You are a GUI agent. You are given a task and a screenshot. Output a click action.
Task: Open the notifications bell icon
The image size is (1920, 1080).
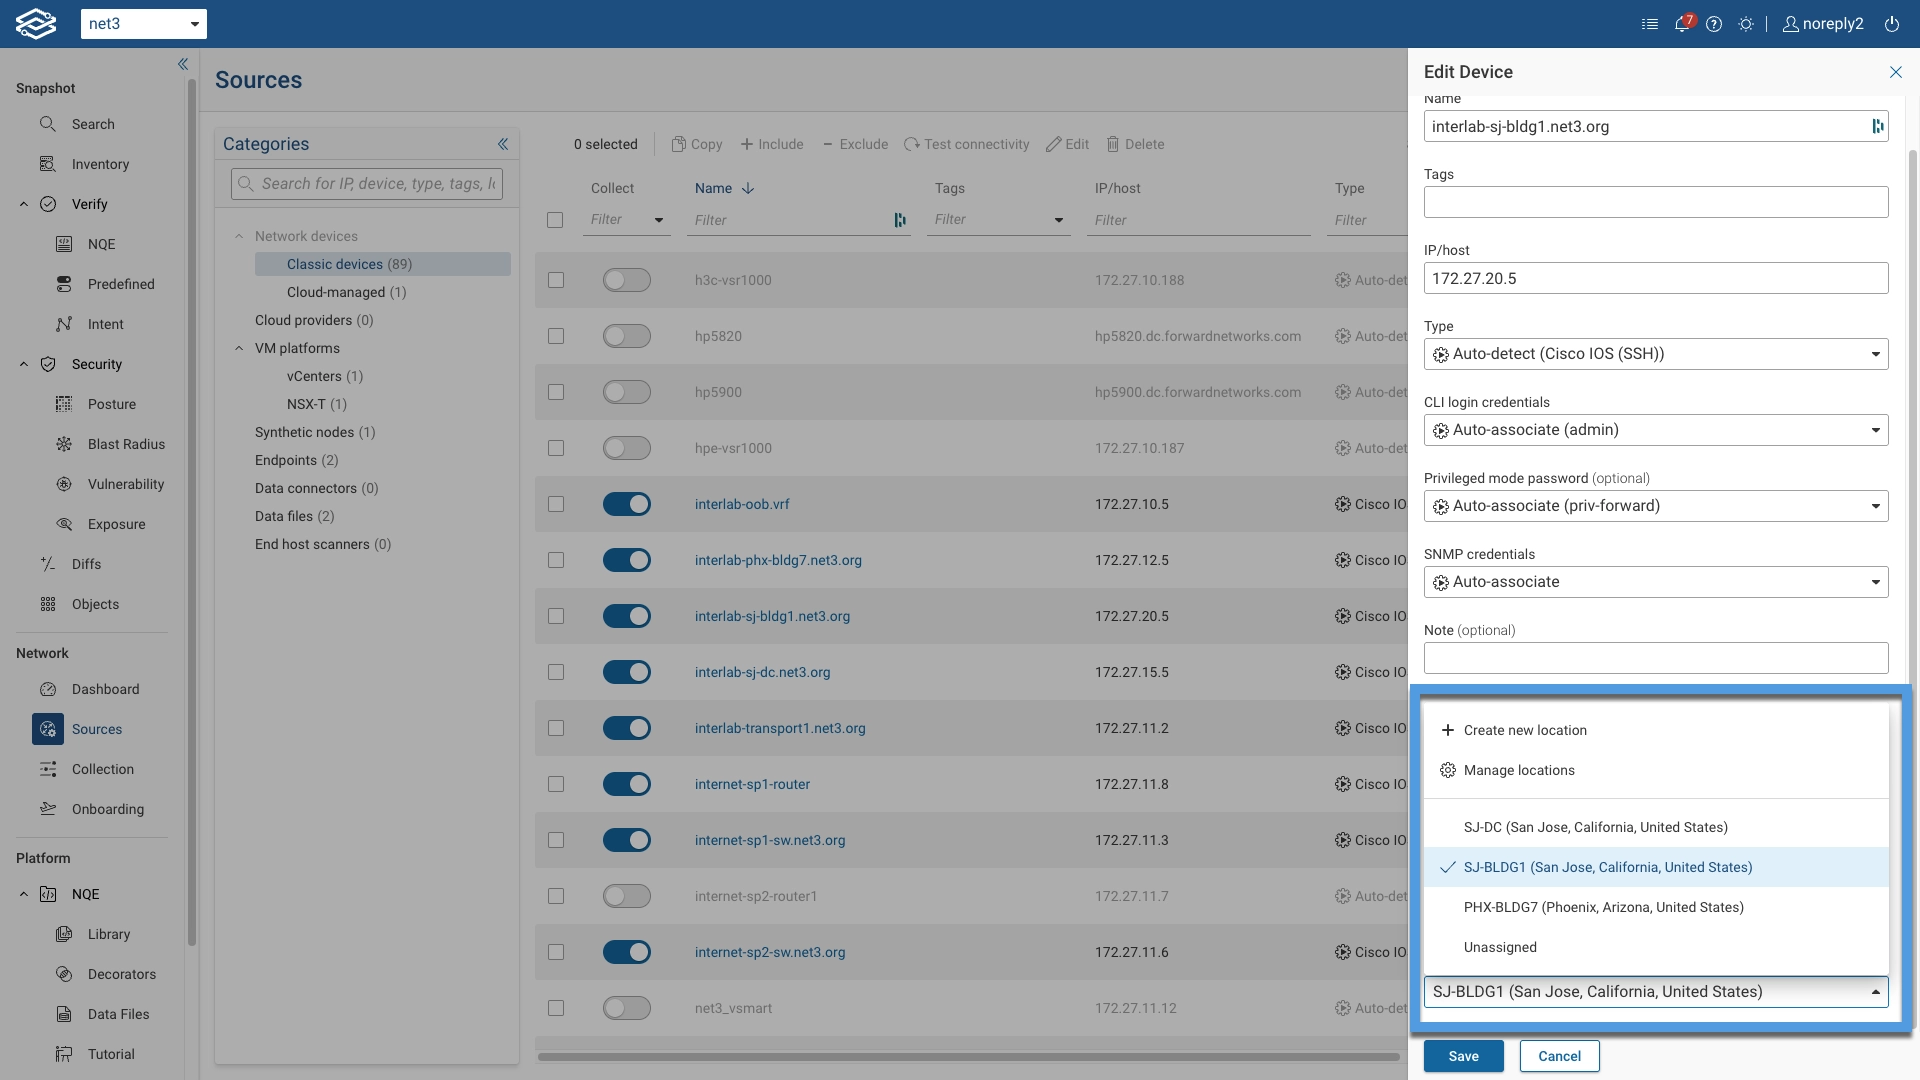[1682, 24]
